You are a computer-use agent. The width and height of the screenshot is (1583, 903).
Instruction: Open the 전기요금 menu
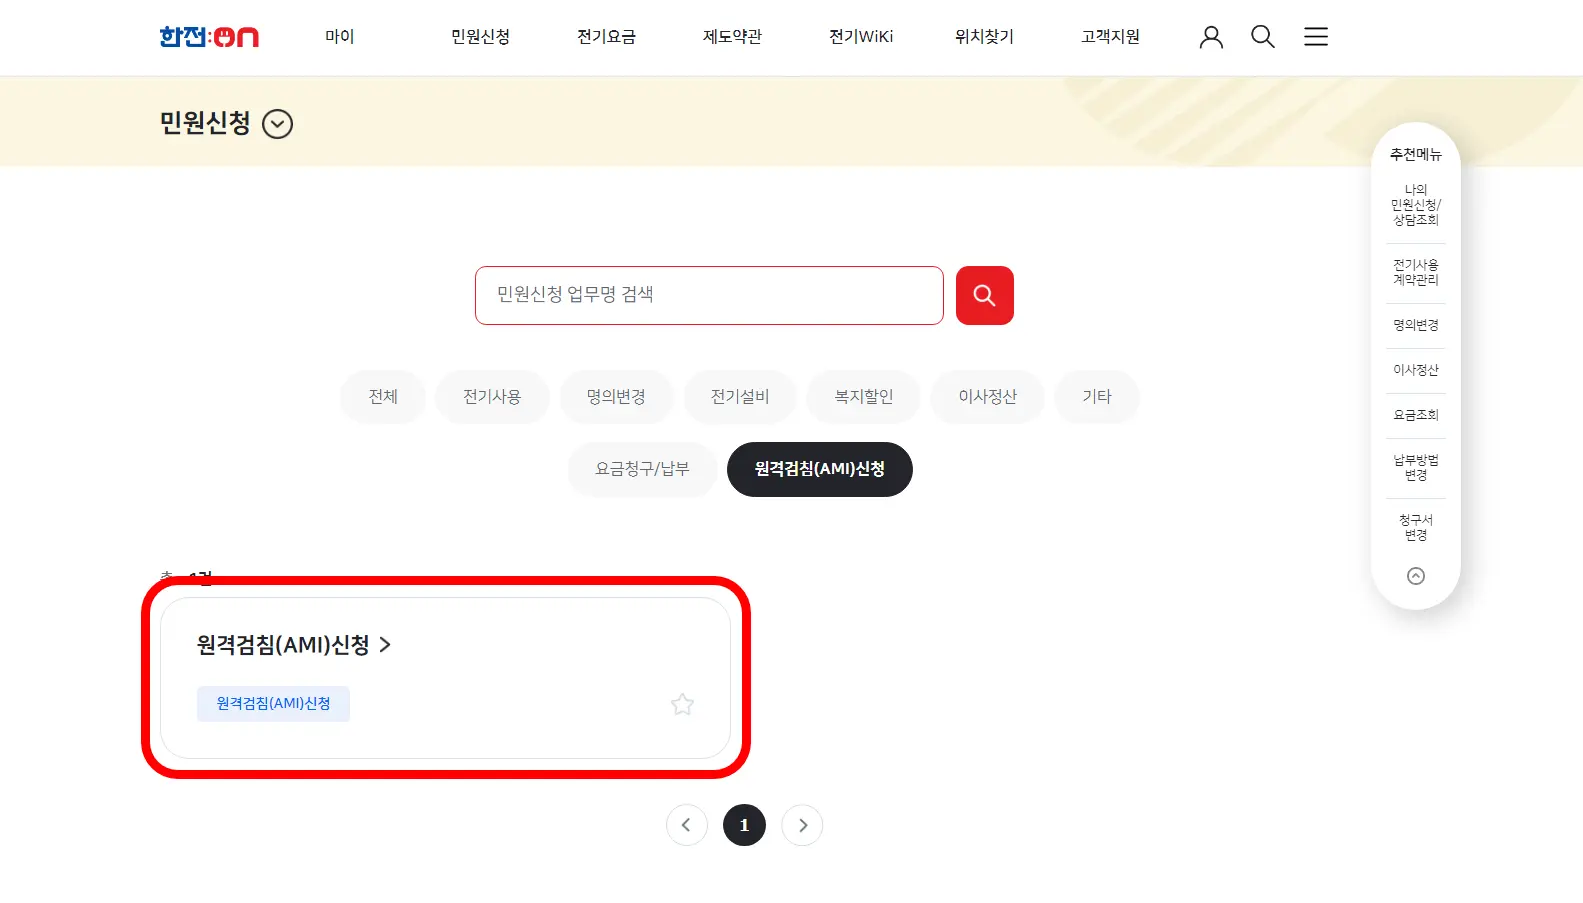pos(606,37)
